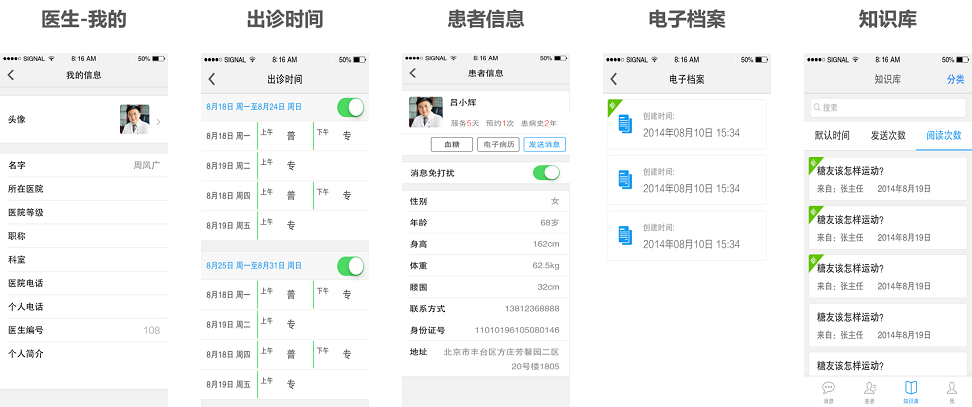This screenshot has height=407, width=972.
Task: Select the 发送次数 sorting tab
Action: tap(888, 135)
